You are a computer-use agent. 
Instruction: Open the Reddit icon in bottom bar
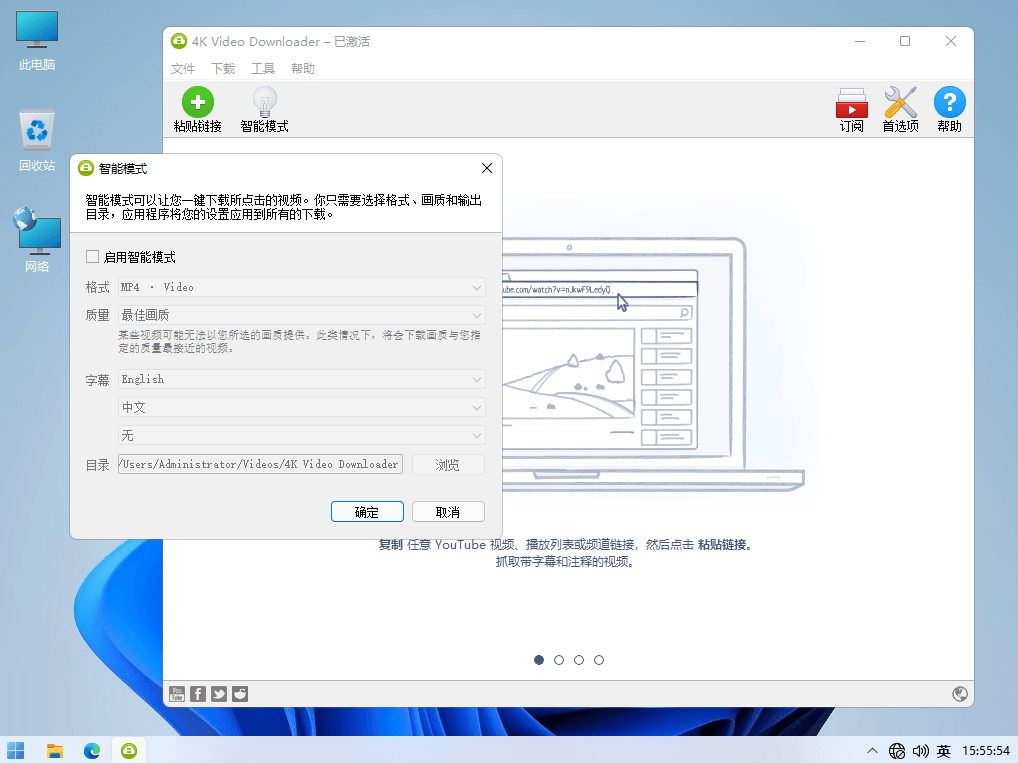pyautogui.click(x=240, y=694)
